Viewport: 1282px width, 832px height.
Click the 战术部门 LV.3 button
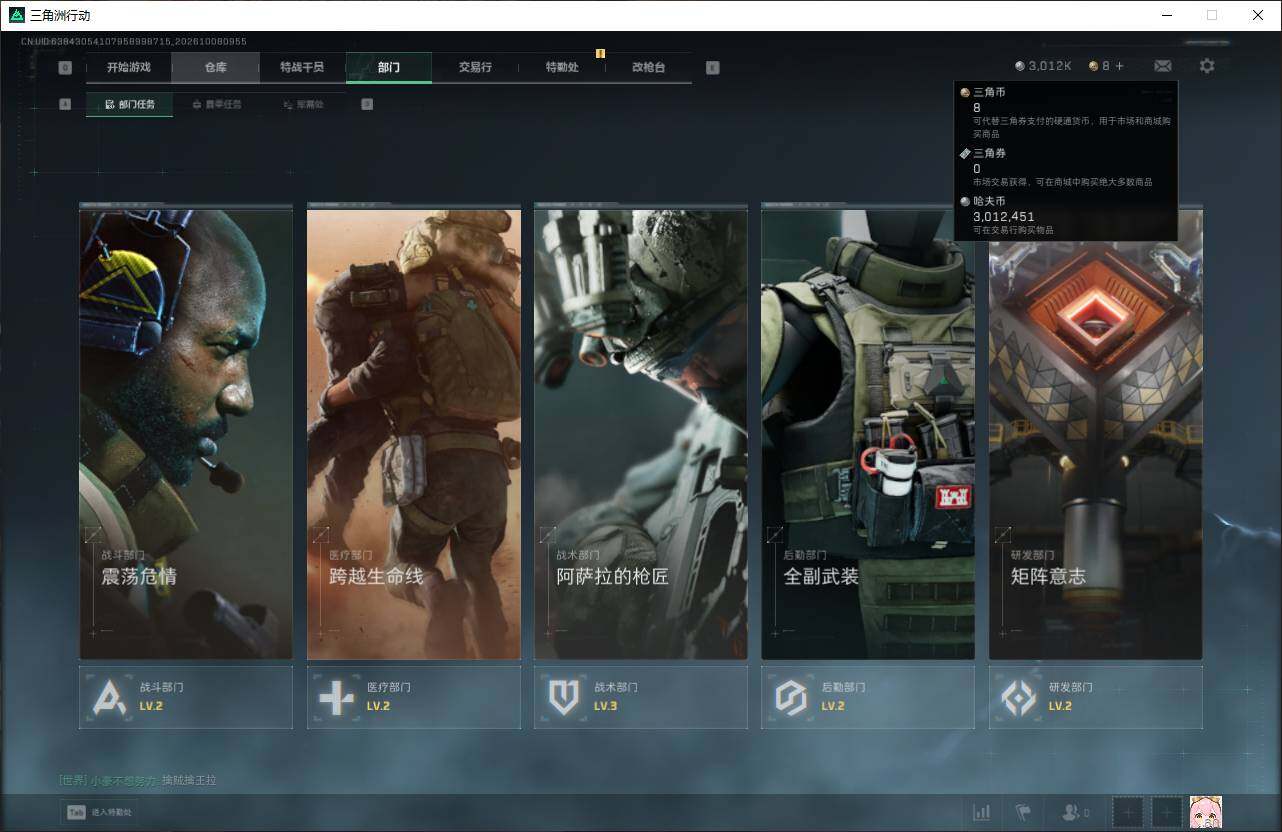click(x=641, y=697)
